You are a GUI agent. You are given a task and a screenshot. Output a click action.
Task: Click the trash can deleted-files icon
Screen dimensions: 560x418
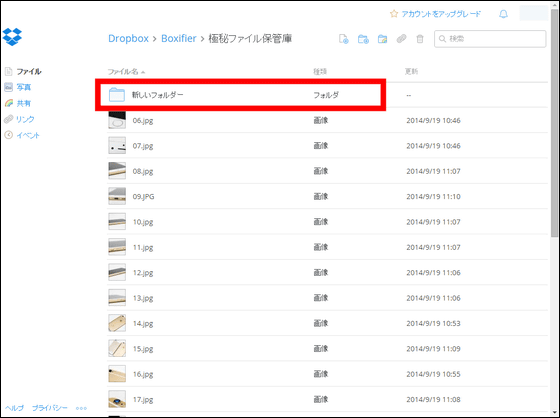click(420, 39)
